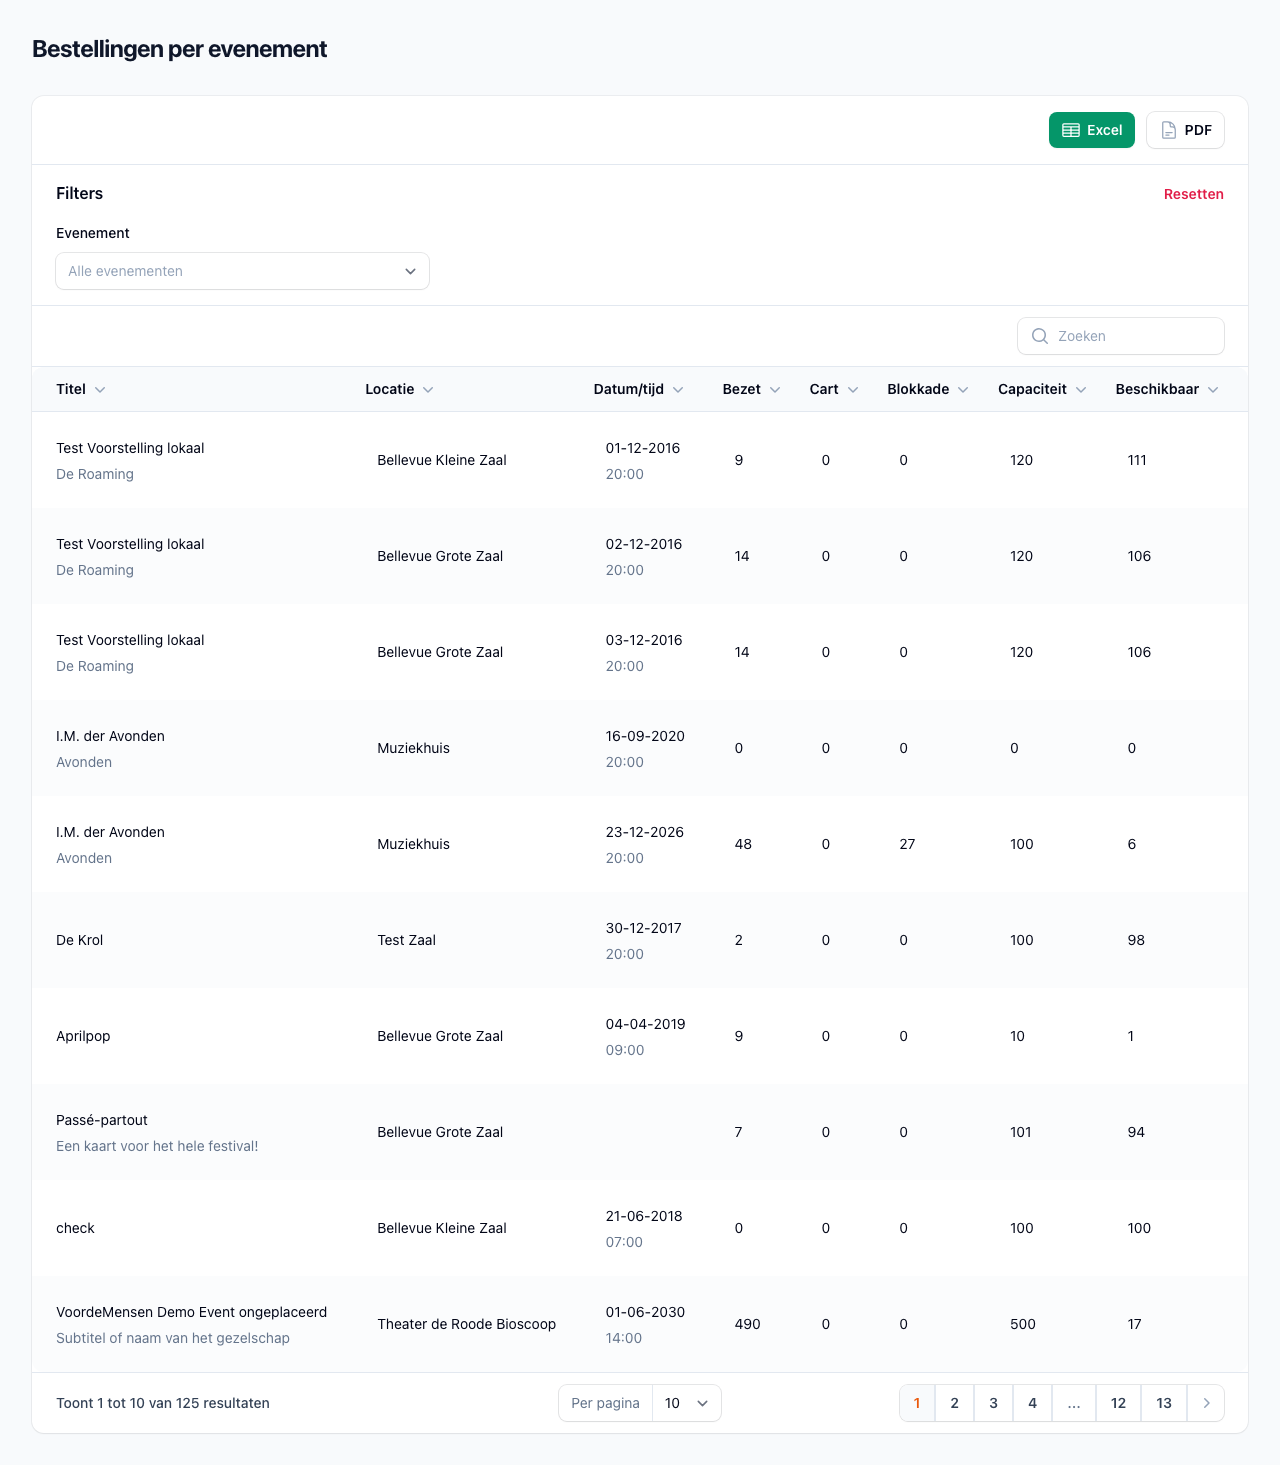This screenshot has height=1465, width=1280.
Task: Go to page 2 of results
Action: 954,1403
